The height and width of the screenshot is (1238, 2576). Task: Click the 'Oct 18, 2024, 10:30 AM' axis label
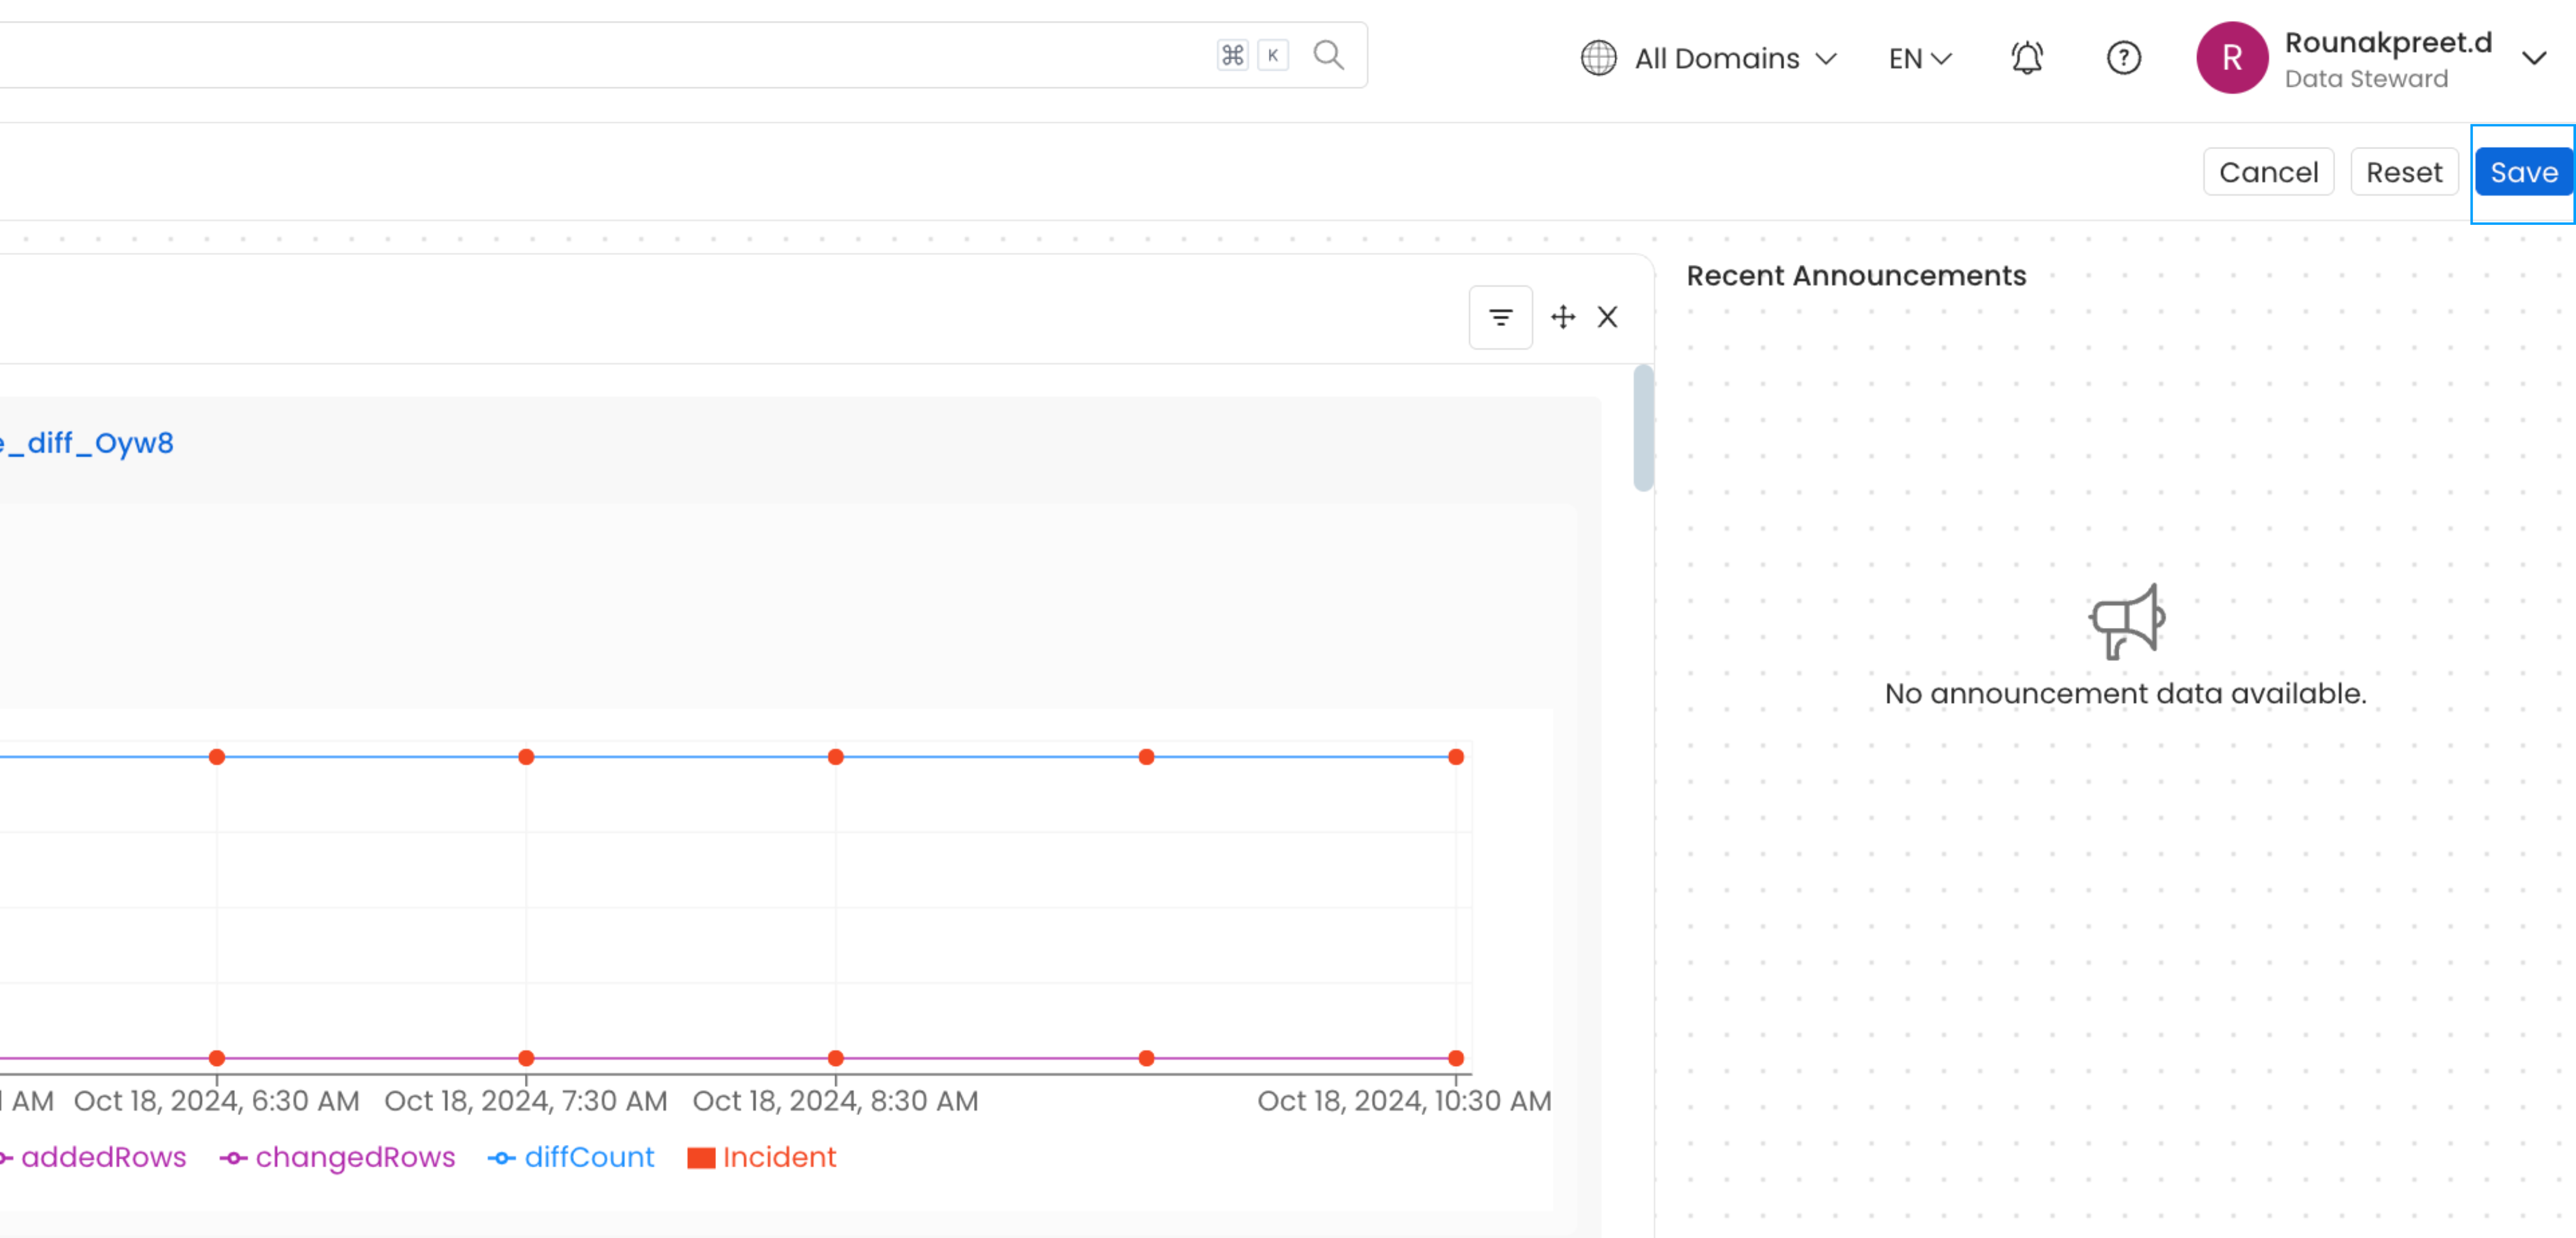1404,1101
